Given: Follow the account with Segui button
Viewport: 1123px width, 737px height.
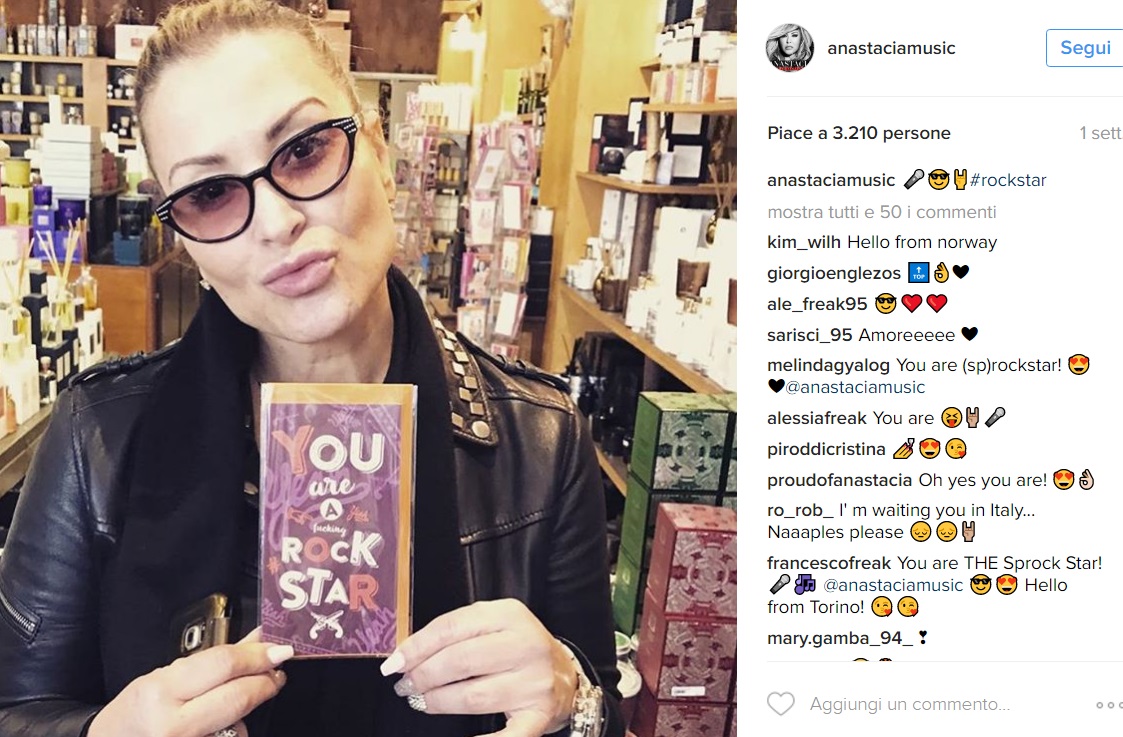Looking at the screenshot, I should 1084,48.
